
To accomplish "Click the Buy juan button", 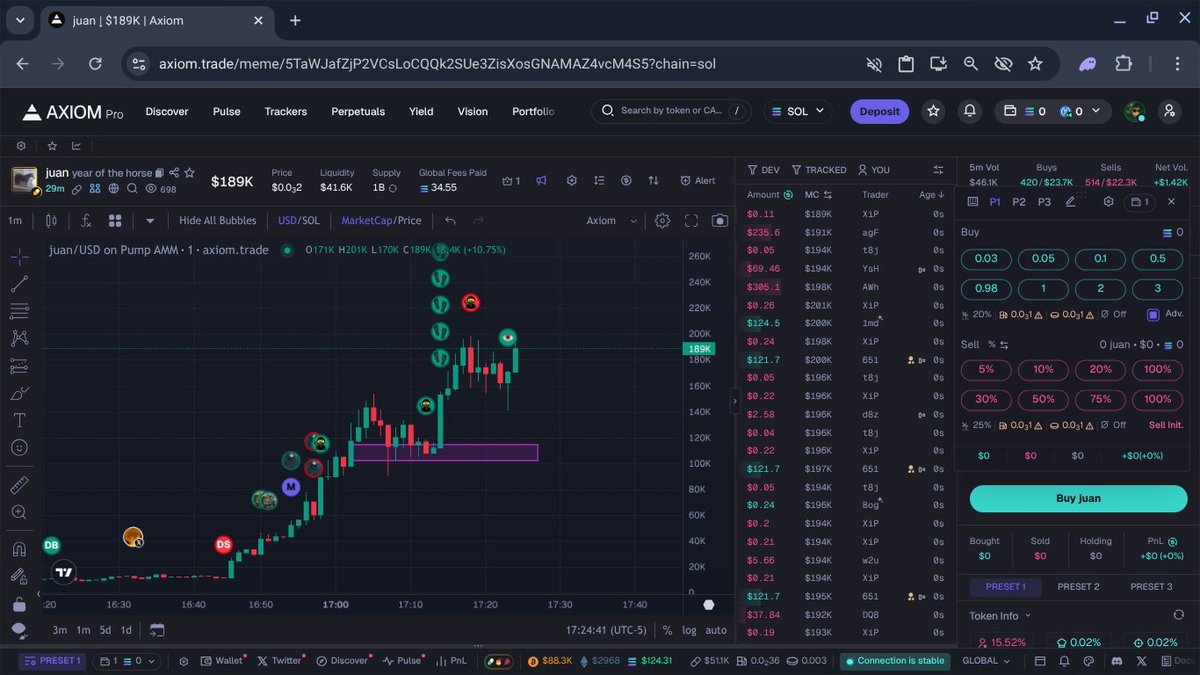I will (x=1078, y=498).
